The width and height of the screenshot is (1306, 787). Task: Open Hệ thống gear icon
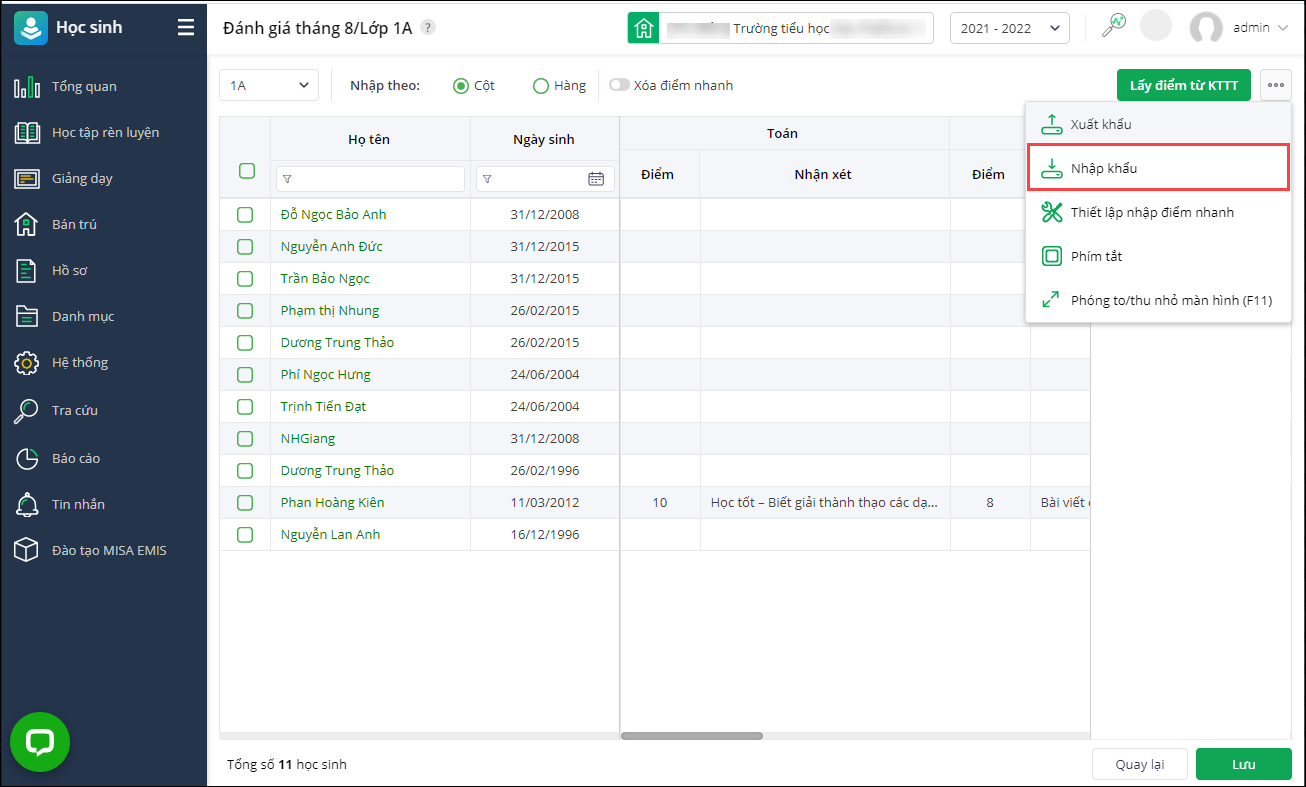pyautogui.click(x=27, y=363)
